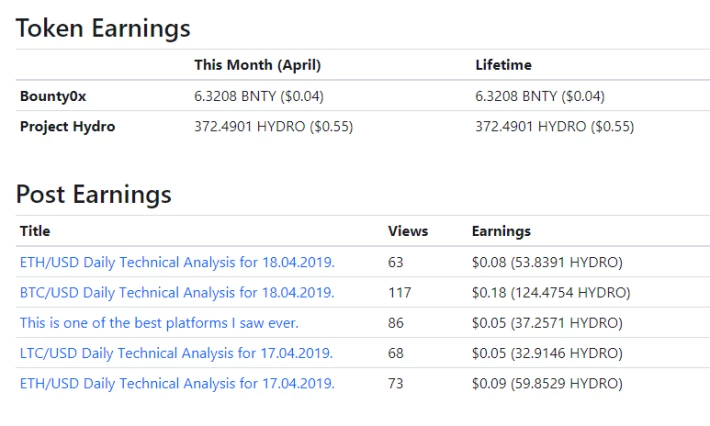
Task: Select the views count 117
Action: (x=399, y=293)
